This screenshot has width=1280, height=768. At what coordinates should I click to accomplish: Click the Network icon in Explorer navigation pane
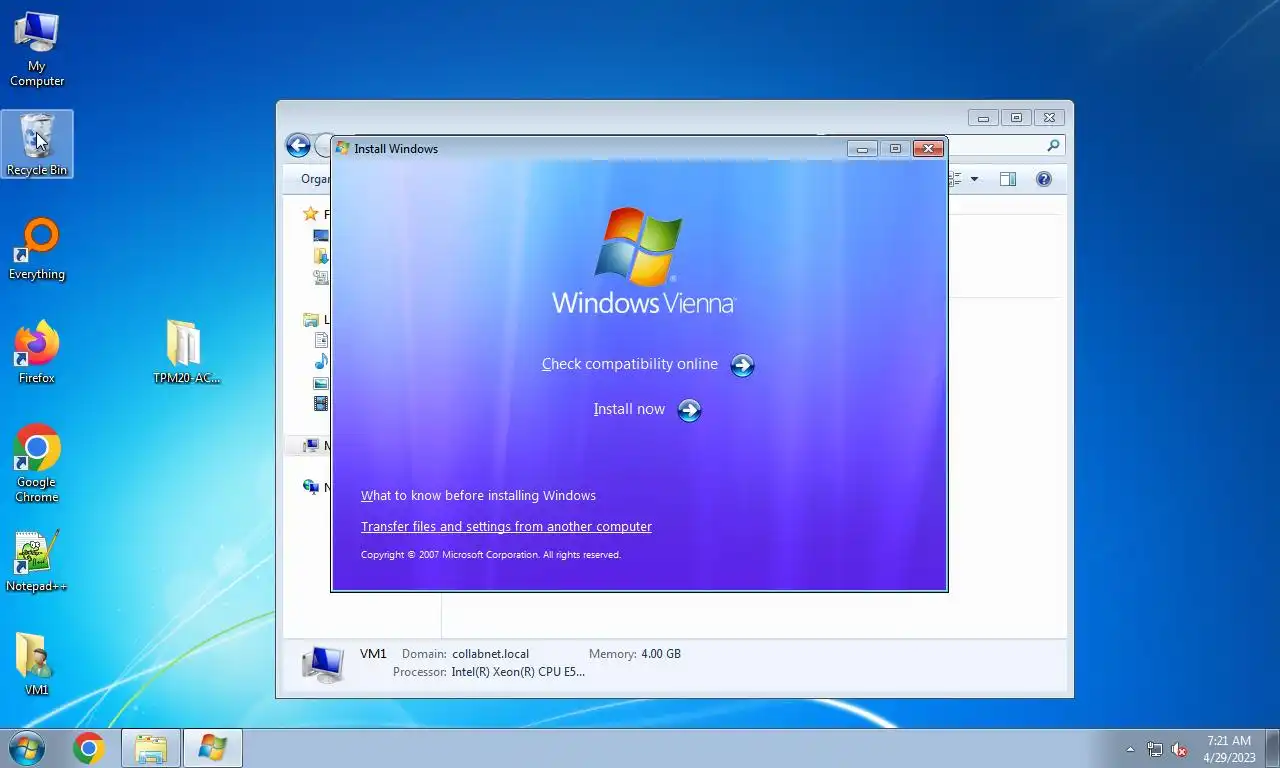311,487
